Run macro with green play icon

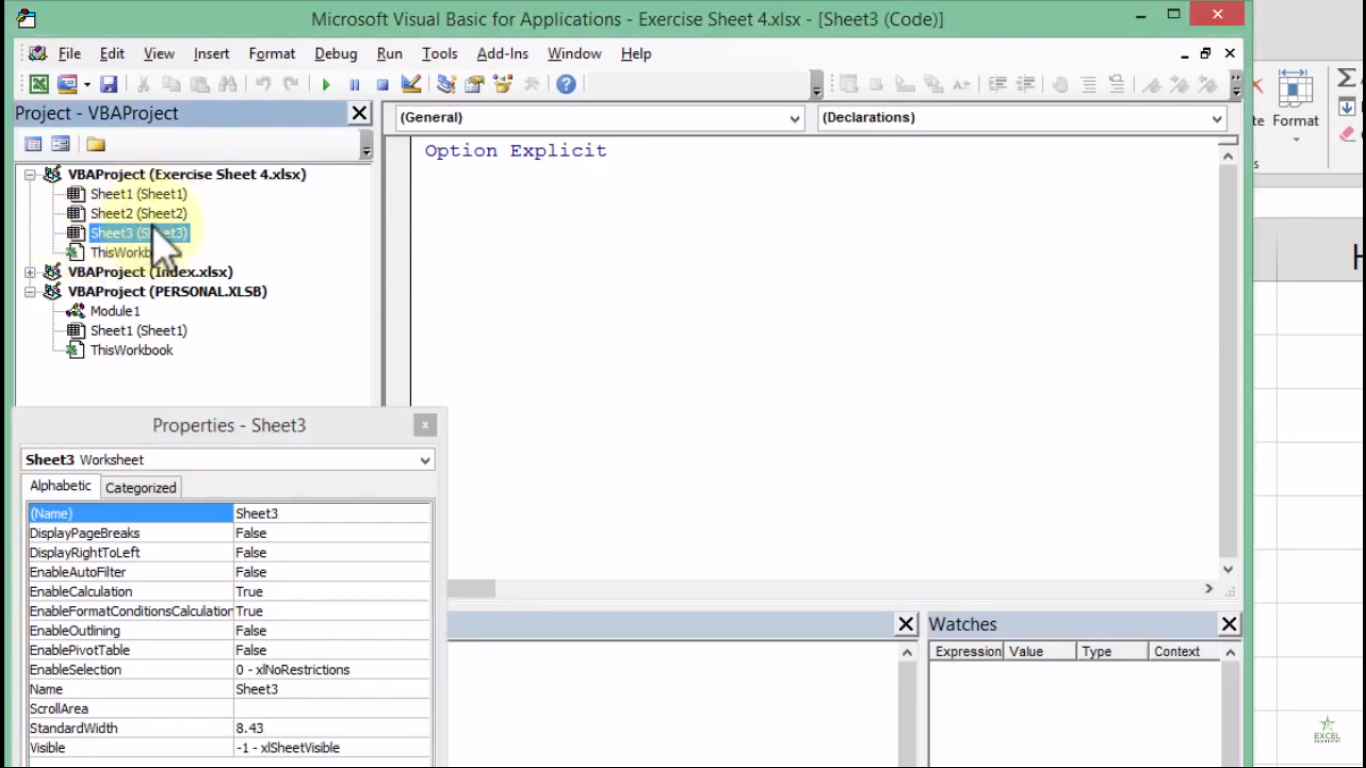tap(326, 84)
